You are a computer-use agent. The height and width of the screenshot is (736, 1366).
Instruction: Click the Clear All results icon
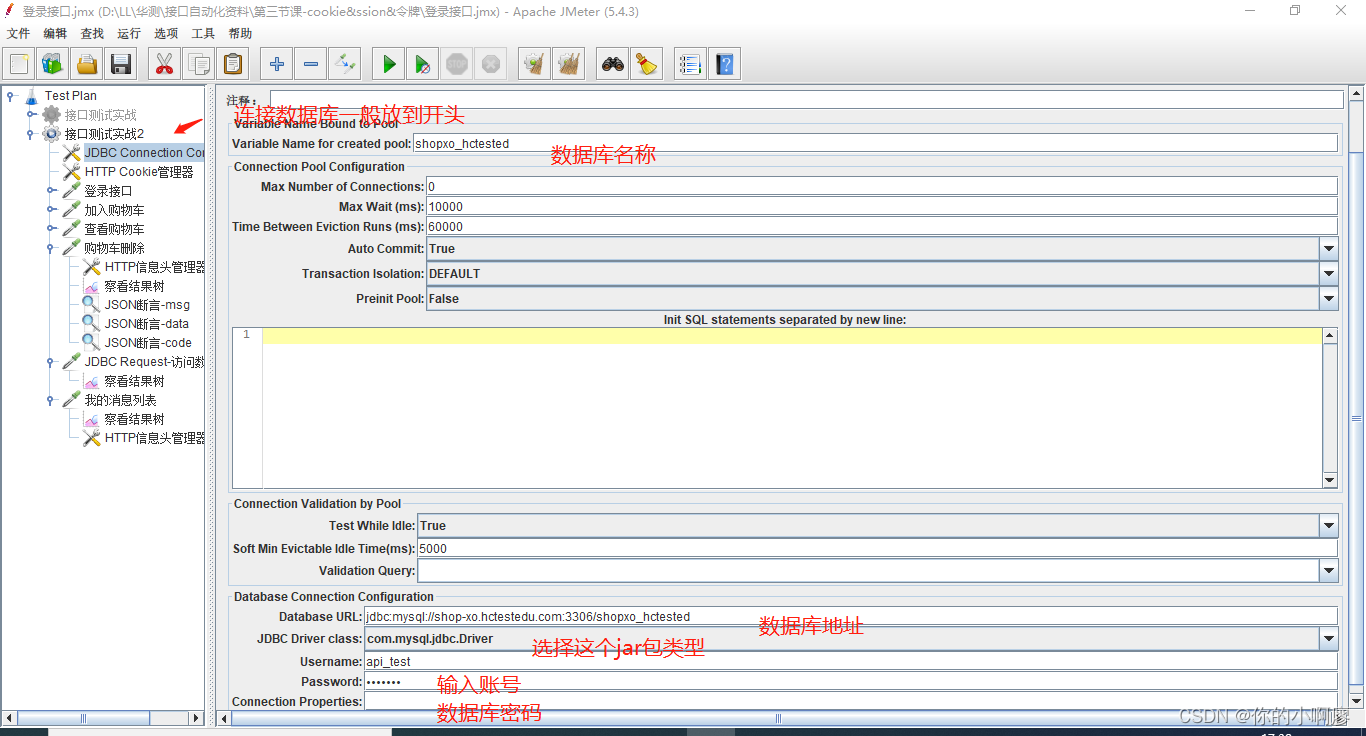pyautogui.click(x=569, y=65)
